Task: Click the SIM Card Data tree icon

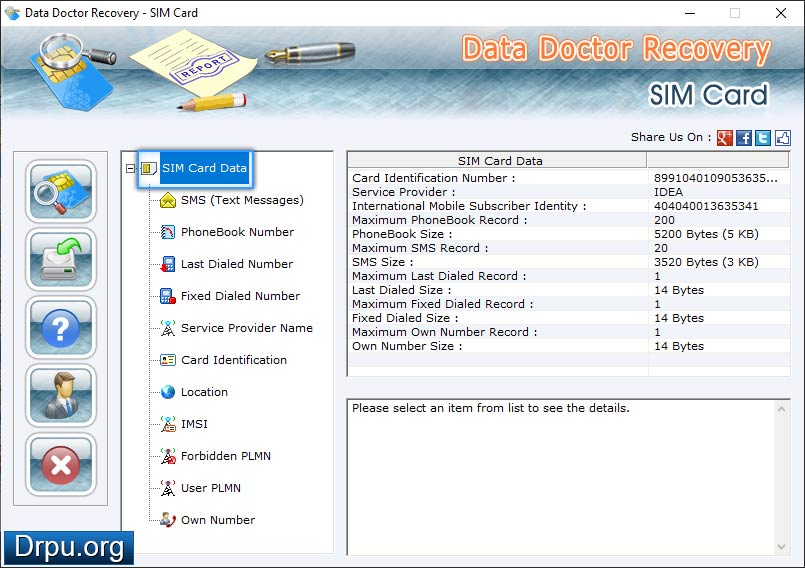Action: pyautogui.click(x=149, y=168)
